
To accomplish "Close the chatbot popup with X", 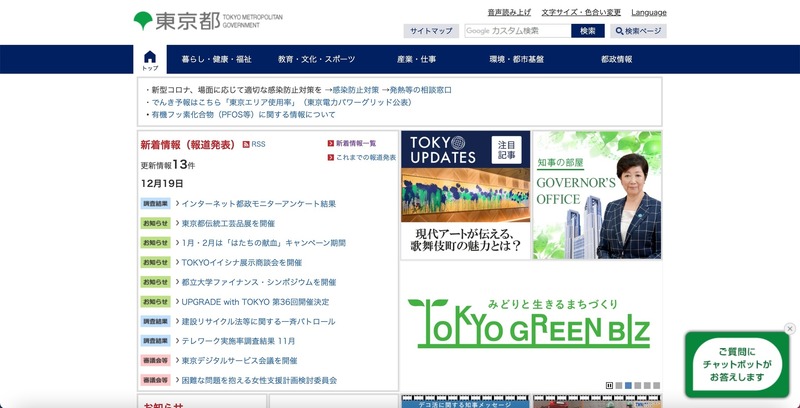I will click(x=789, y=329).
